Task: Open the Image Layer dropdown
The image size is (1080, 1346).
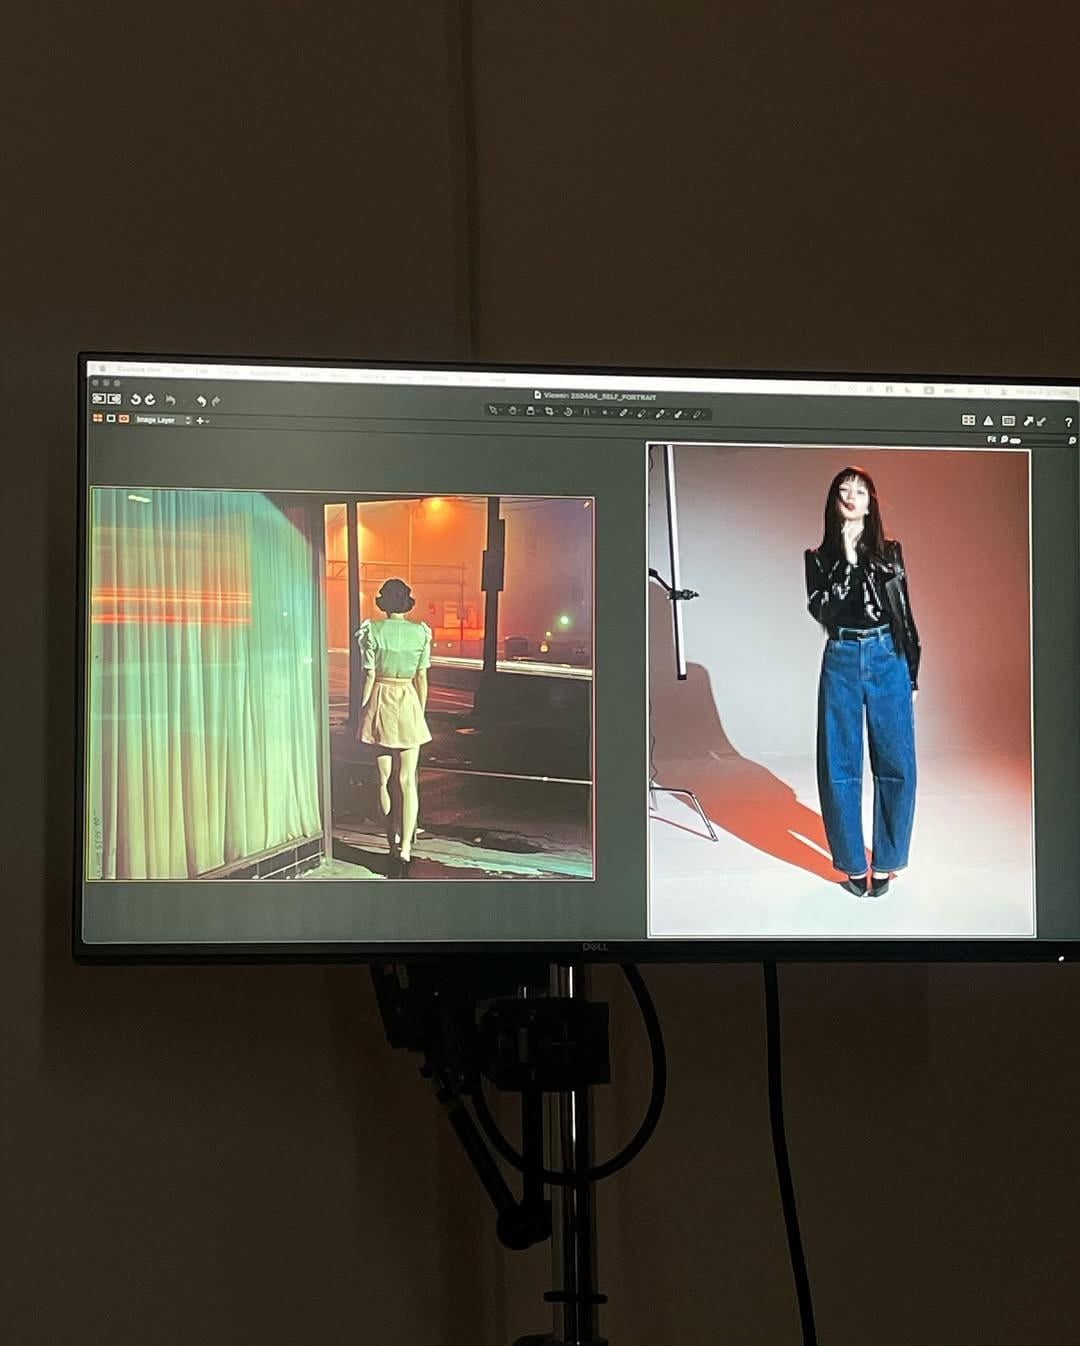Action: (x=162, y=420)
